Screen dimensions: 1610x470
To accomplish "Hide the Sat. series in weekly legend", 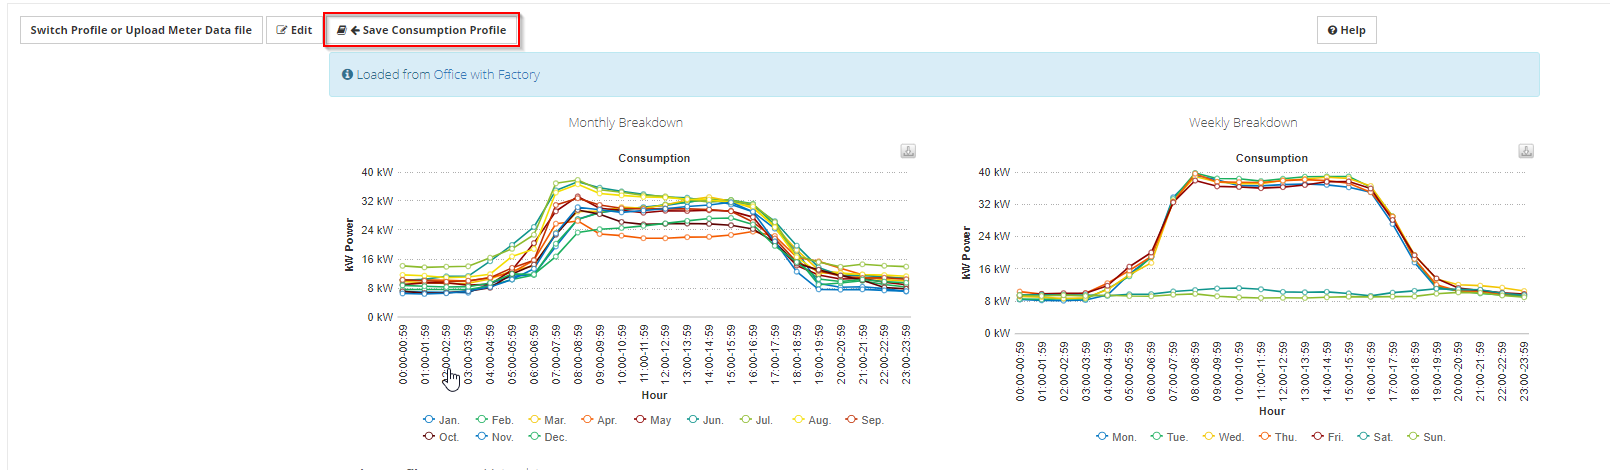I will coord(1375,437).
